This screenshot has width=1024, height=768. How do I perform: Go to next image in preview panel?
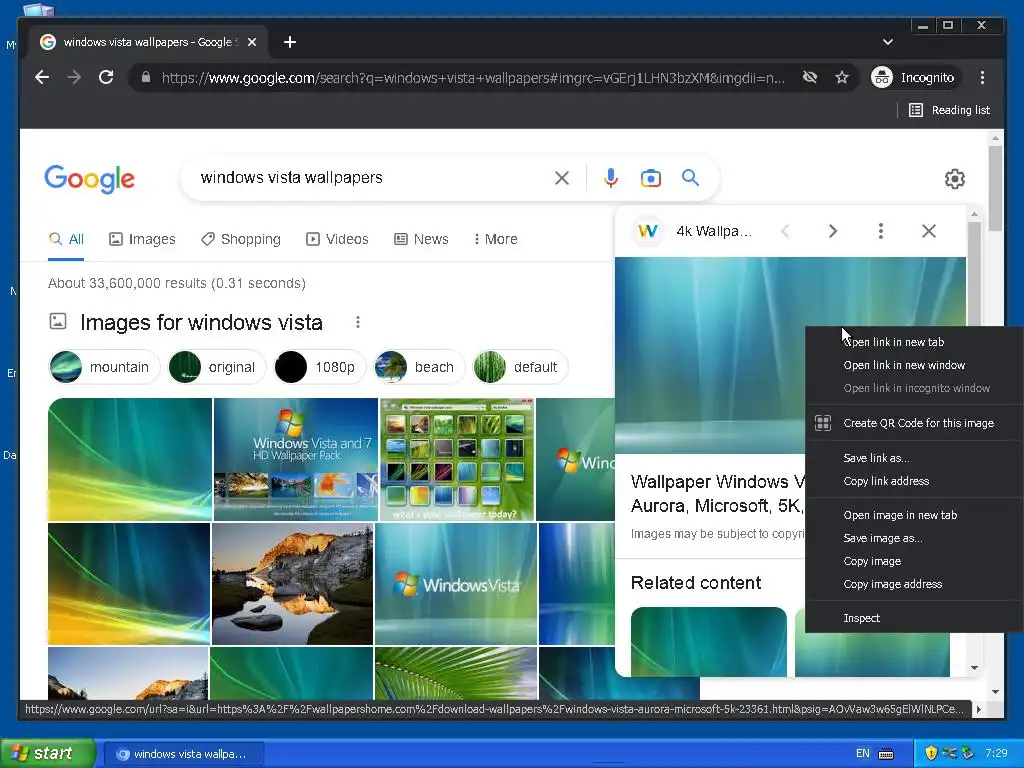point(832,231)
